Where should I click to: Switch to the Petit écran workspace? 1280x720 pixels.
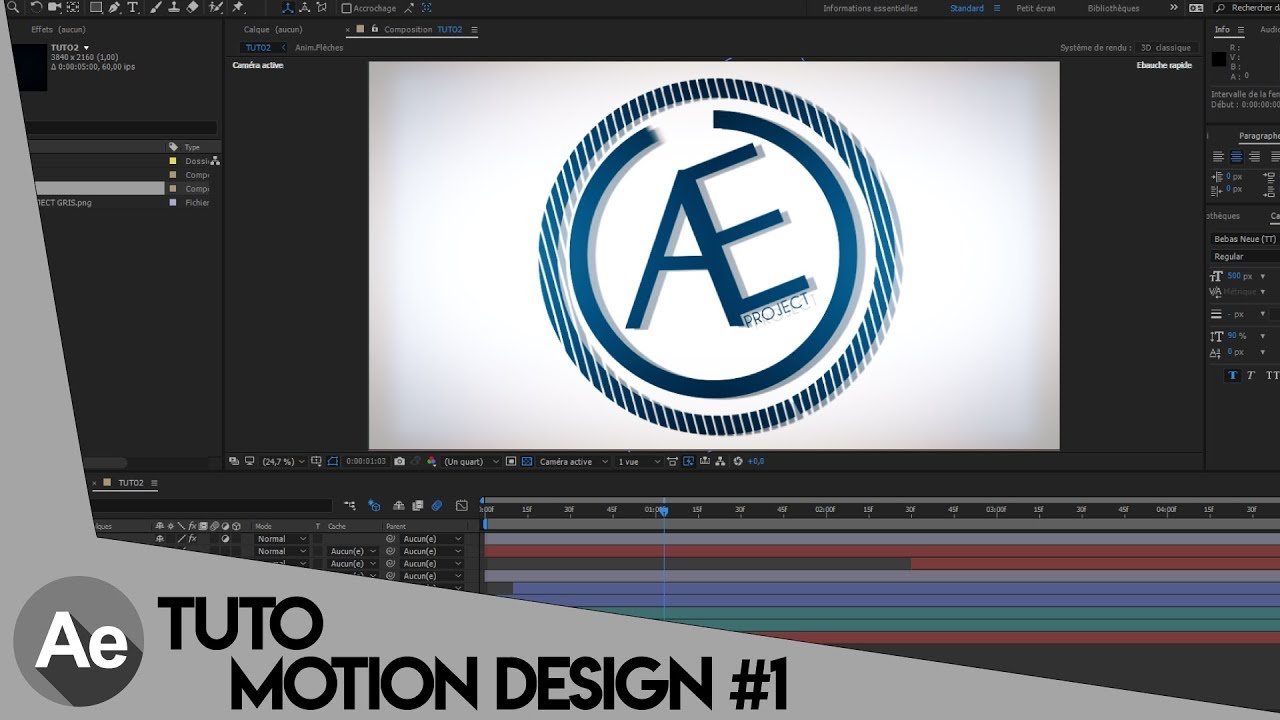[x=1036, y=8]
